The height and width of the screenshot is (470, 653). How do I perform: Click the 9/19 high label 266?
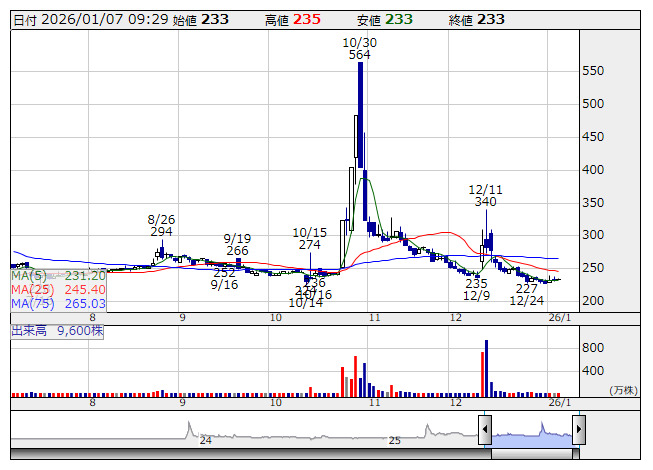coord(237,251)
